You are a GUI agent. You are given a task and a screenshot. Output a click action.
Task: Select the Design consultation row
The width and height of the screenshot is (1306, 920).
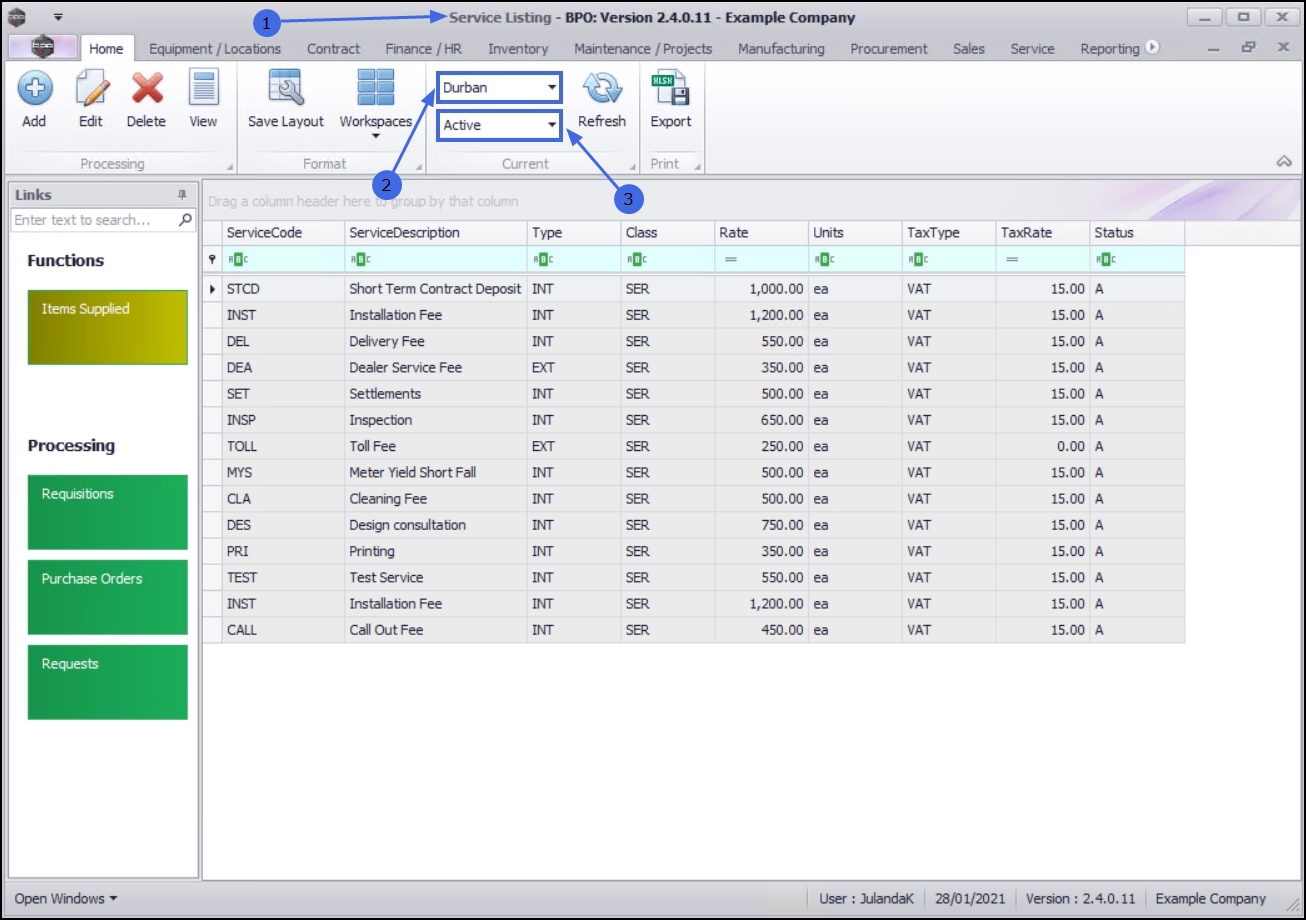[694, 525]
